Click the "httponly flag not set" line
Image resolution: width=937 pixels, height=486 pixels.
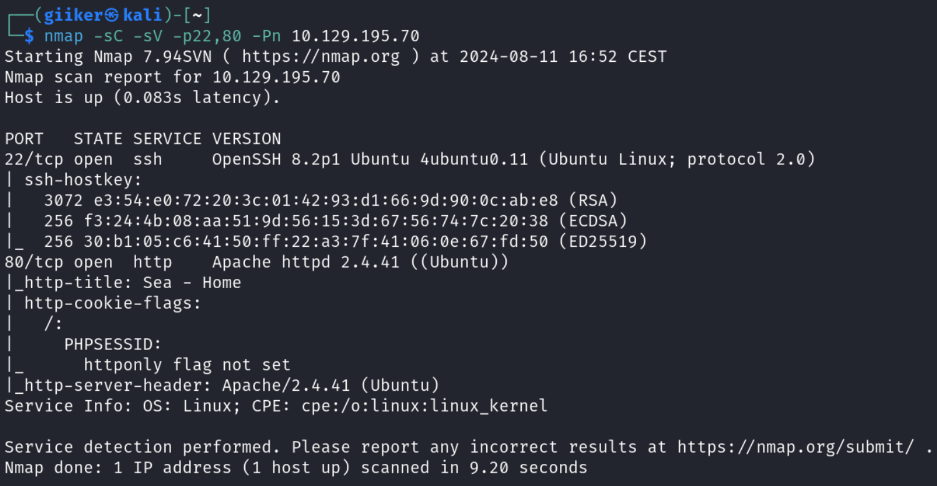coord(187,365)
